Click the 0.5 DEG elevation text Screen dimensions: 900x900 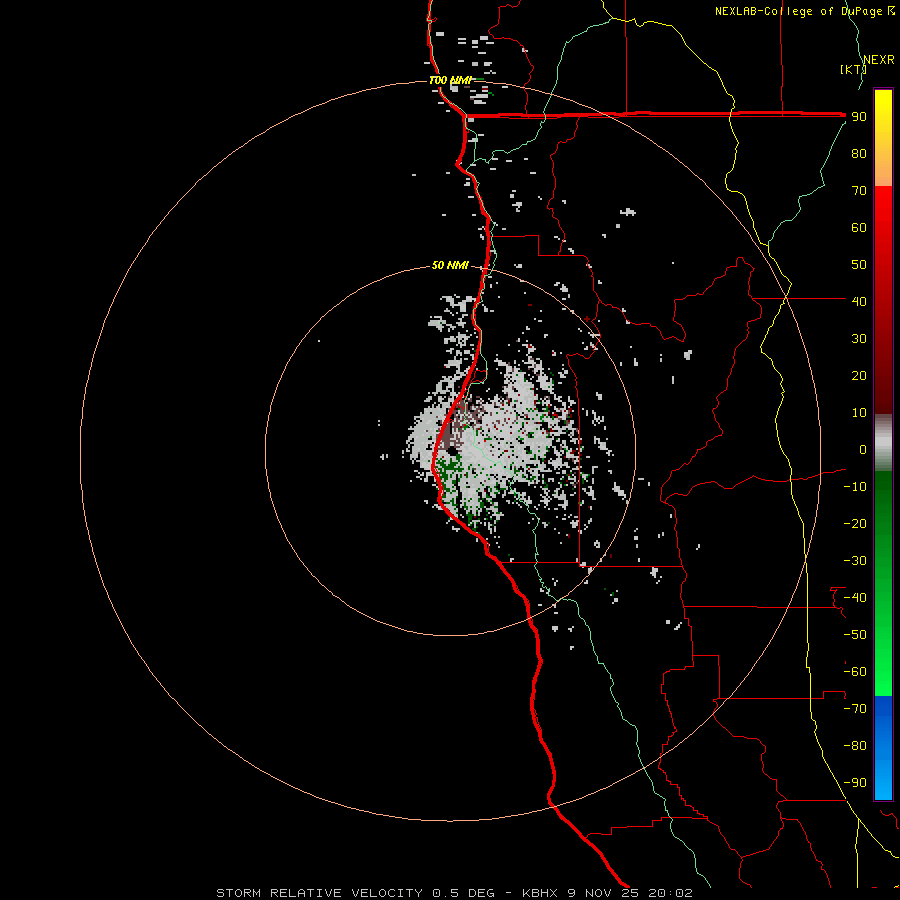click(x=463, y=893)
